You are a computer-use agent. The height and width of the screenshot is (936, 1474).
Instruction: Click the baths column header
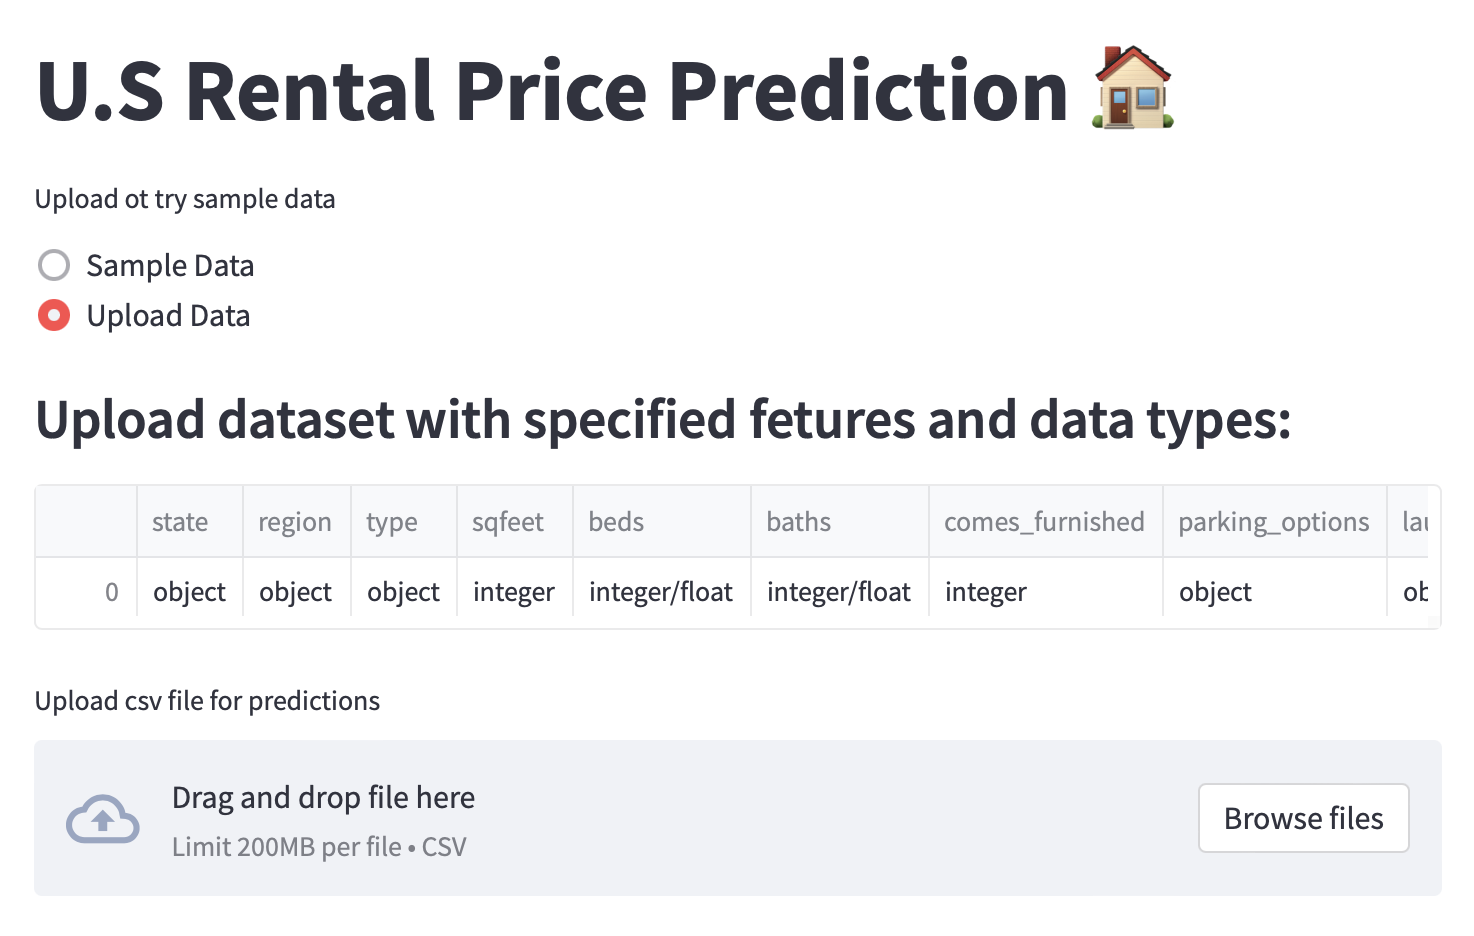pos(798,521)
